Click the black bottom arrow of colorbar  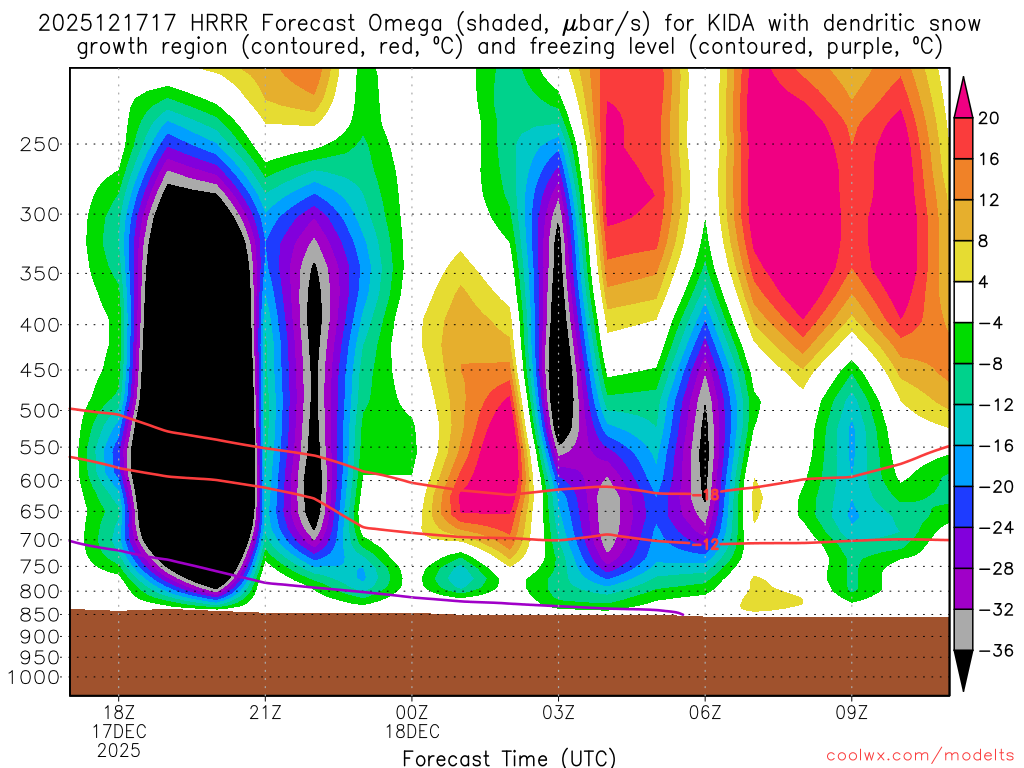point(963,671)
